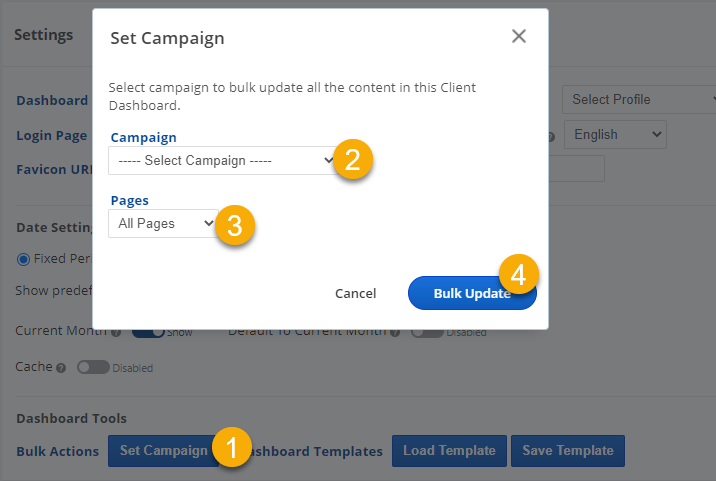
Task: Click the help icon beside Cache
Action: point(62,368)
